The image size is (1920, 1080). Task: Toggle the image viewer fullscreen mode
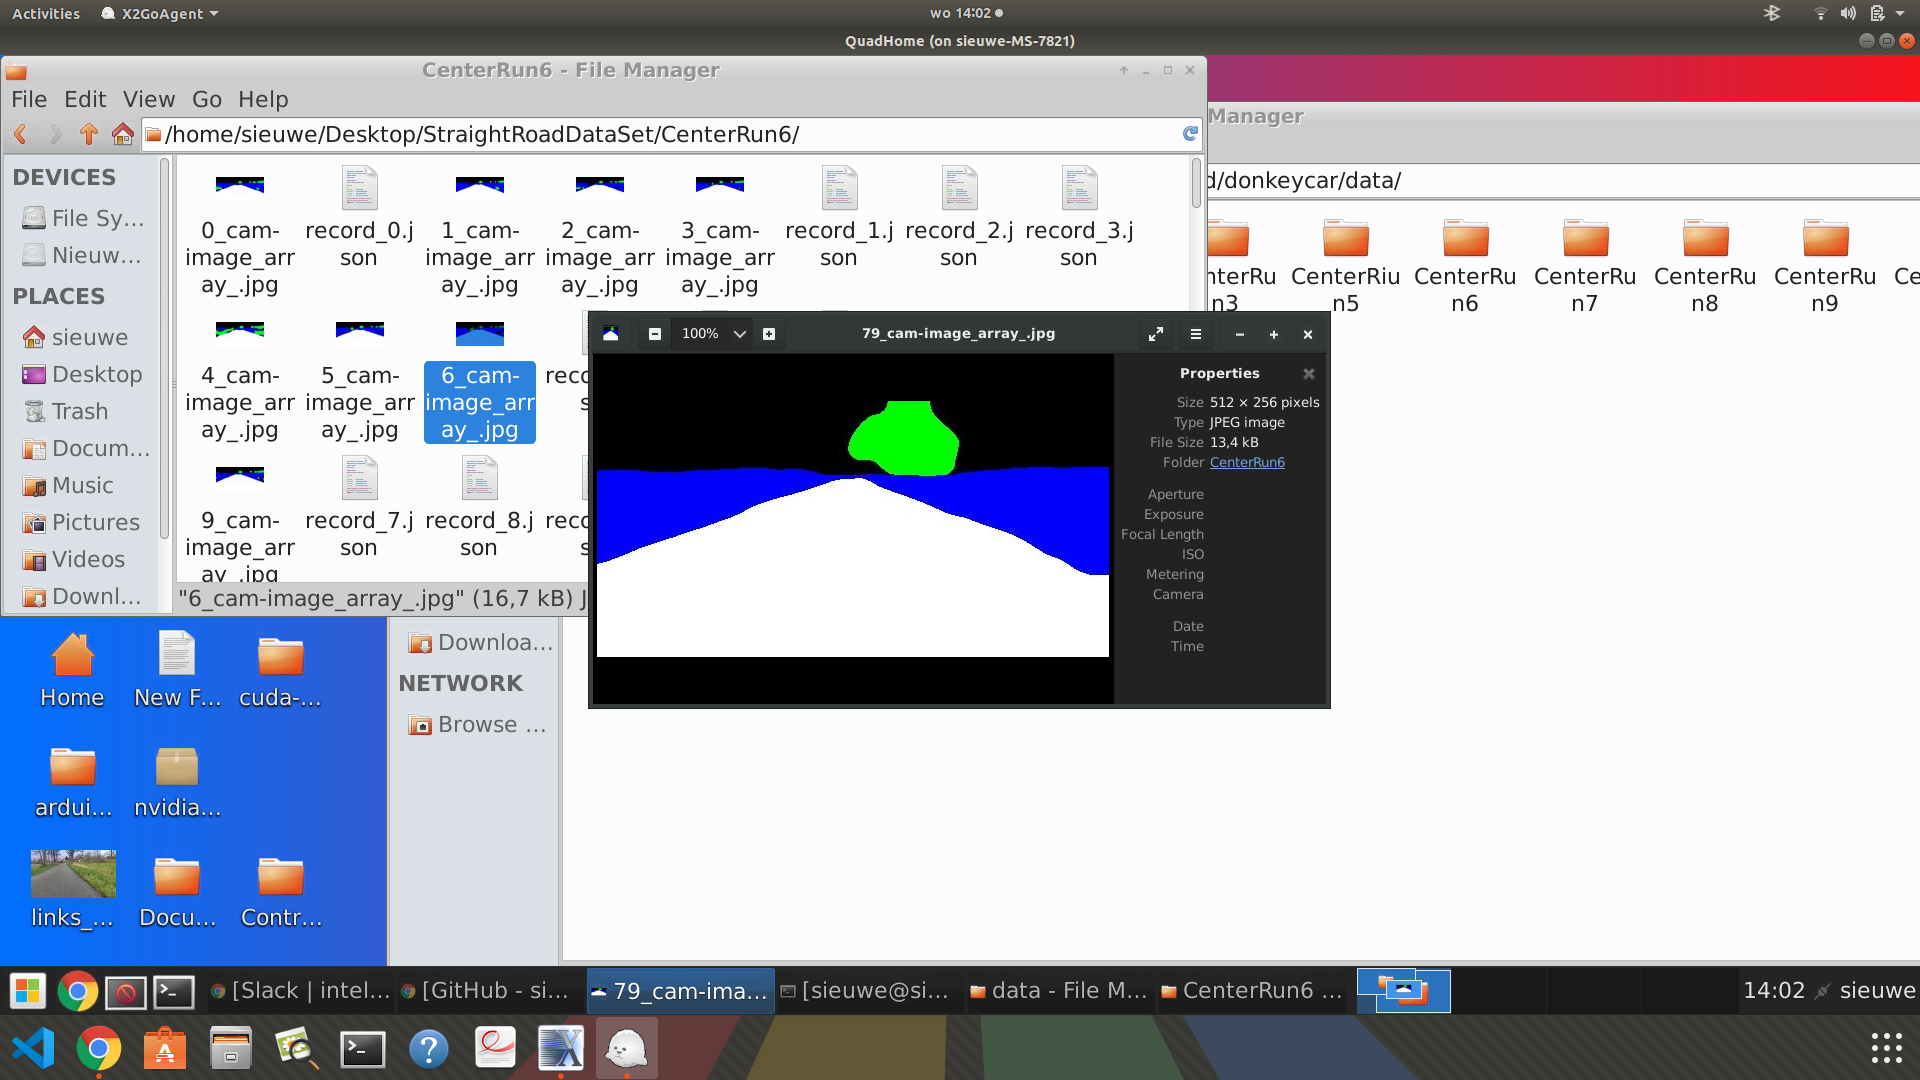pyautogui.click(x=1154, y=334)
